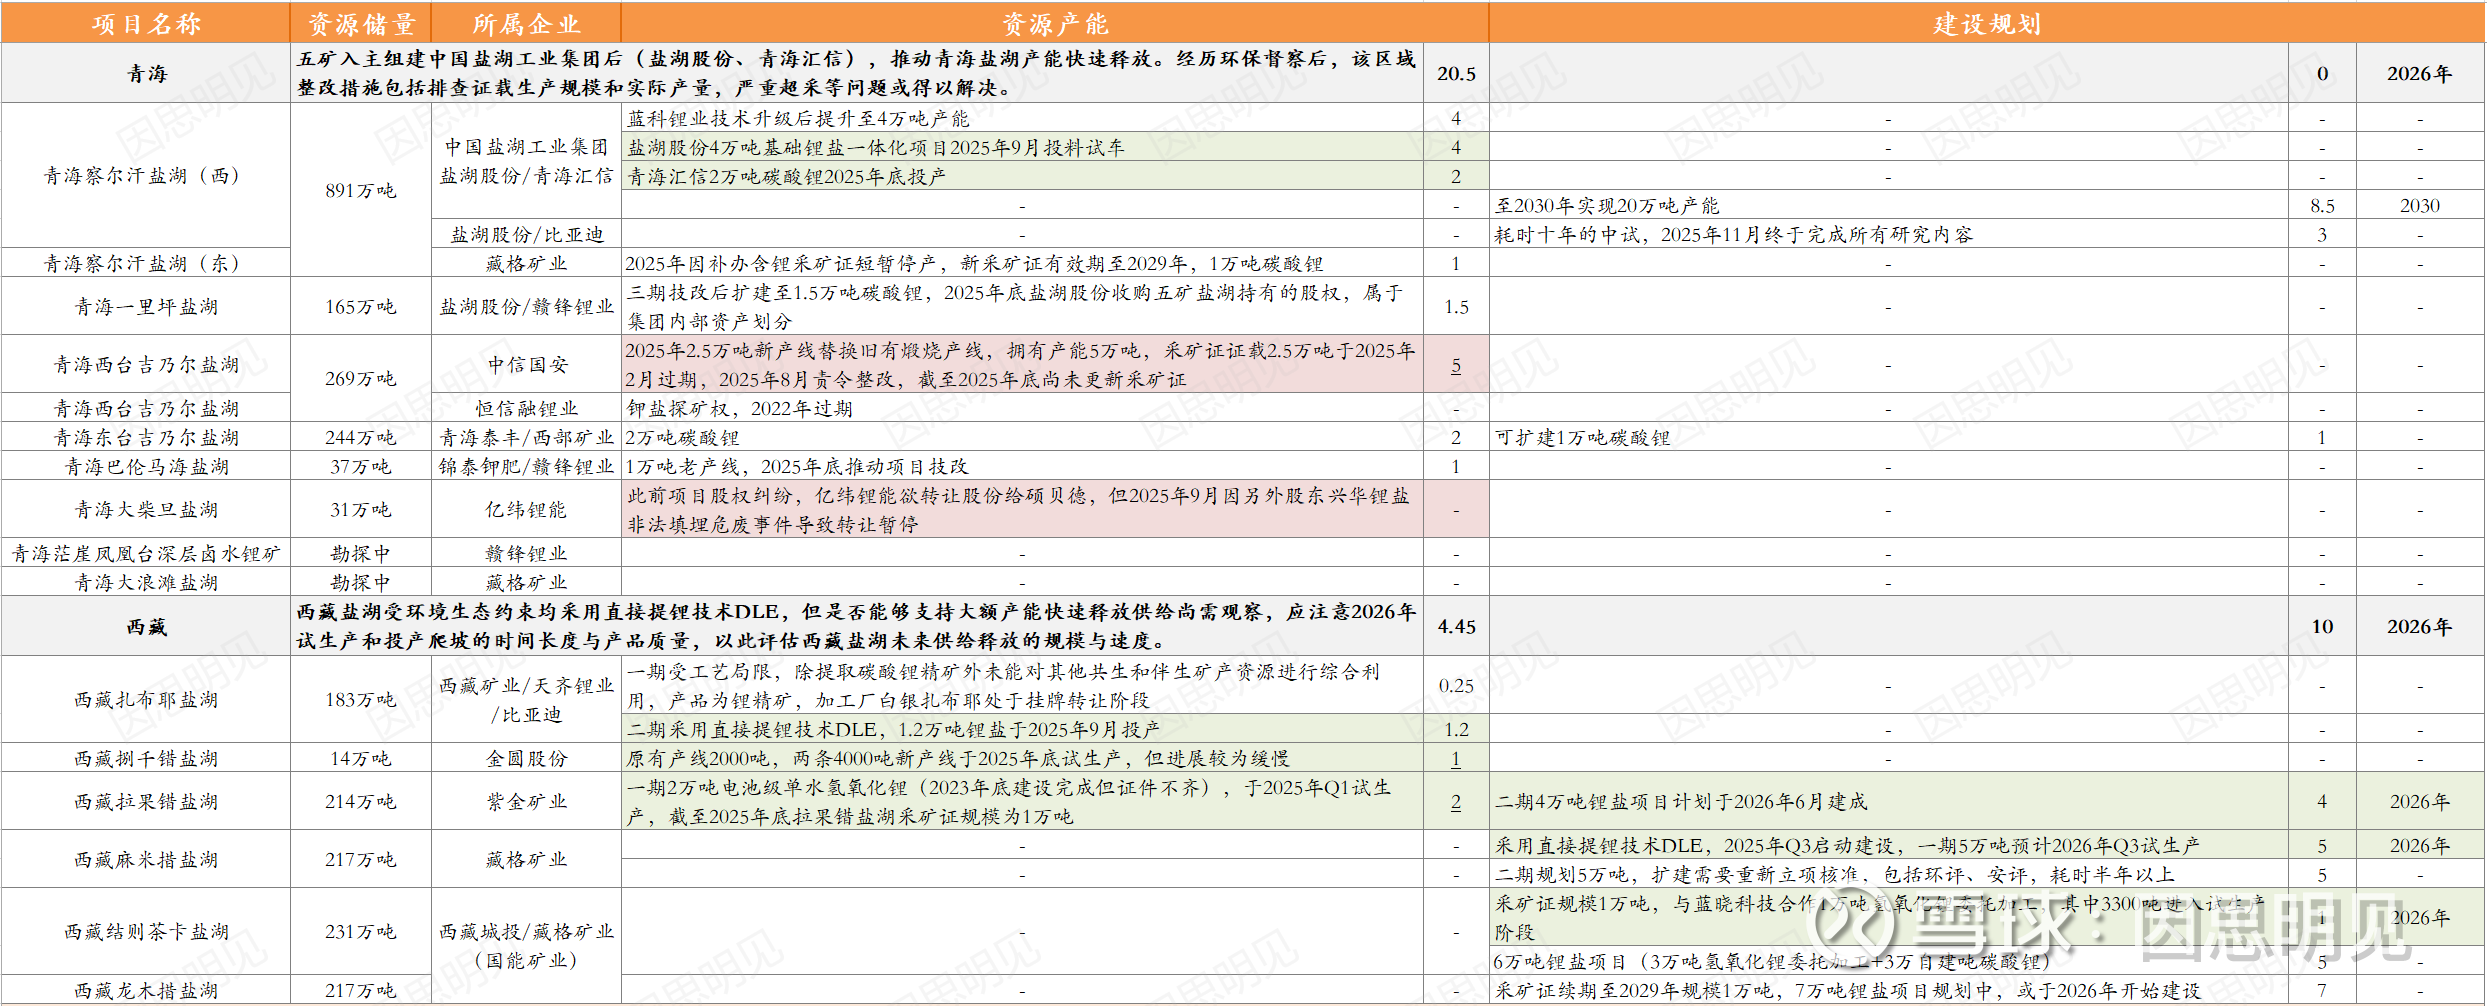
Task: Click the 244万吨 reserve cell
Action: [361, 437]
